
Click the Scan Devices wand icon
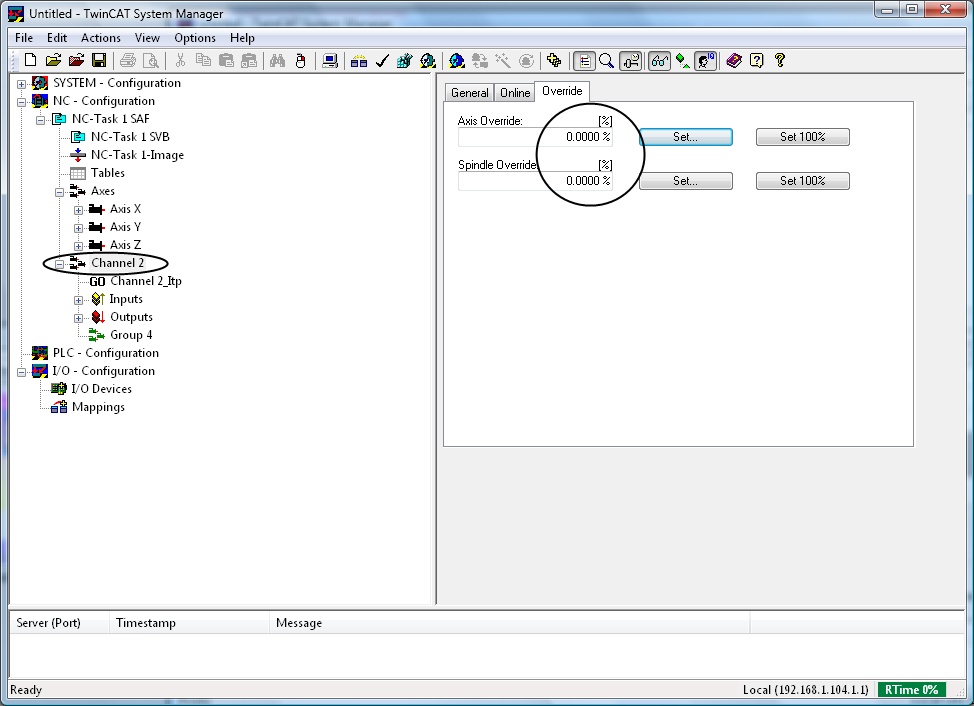click(503, 60)
